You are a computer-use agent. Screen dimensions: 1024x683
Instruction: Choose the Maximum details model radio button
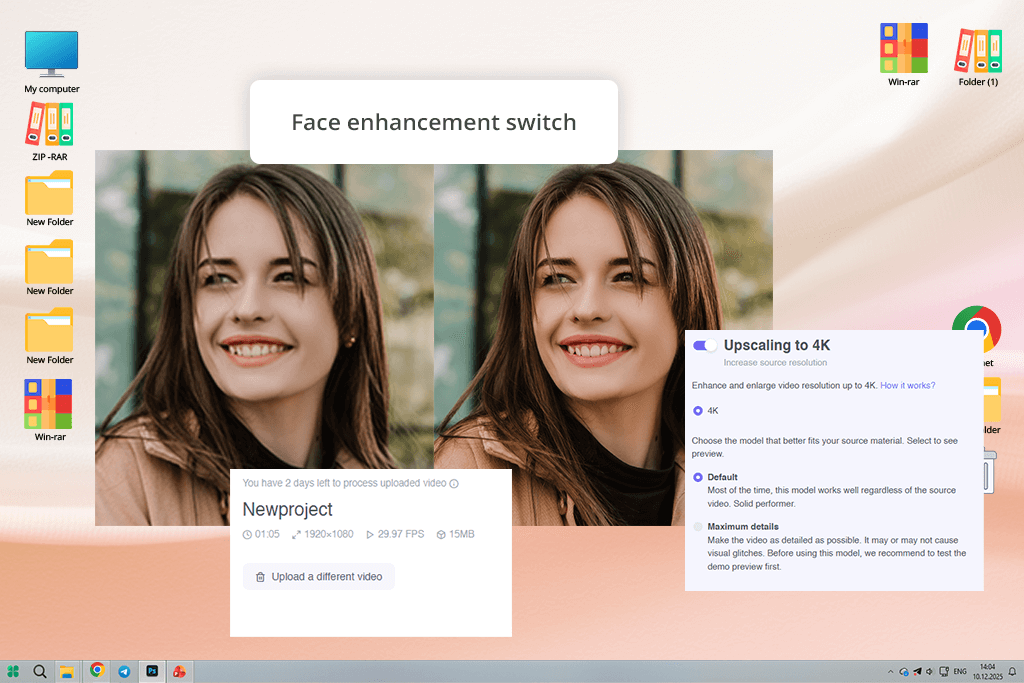click(x=697, y=527)
